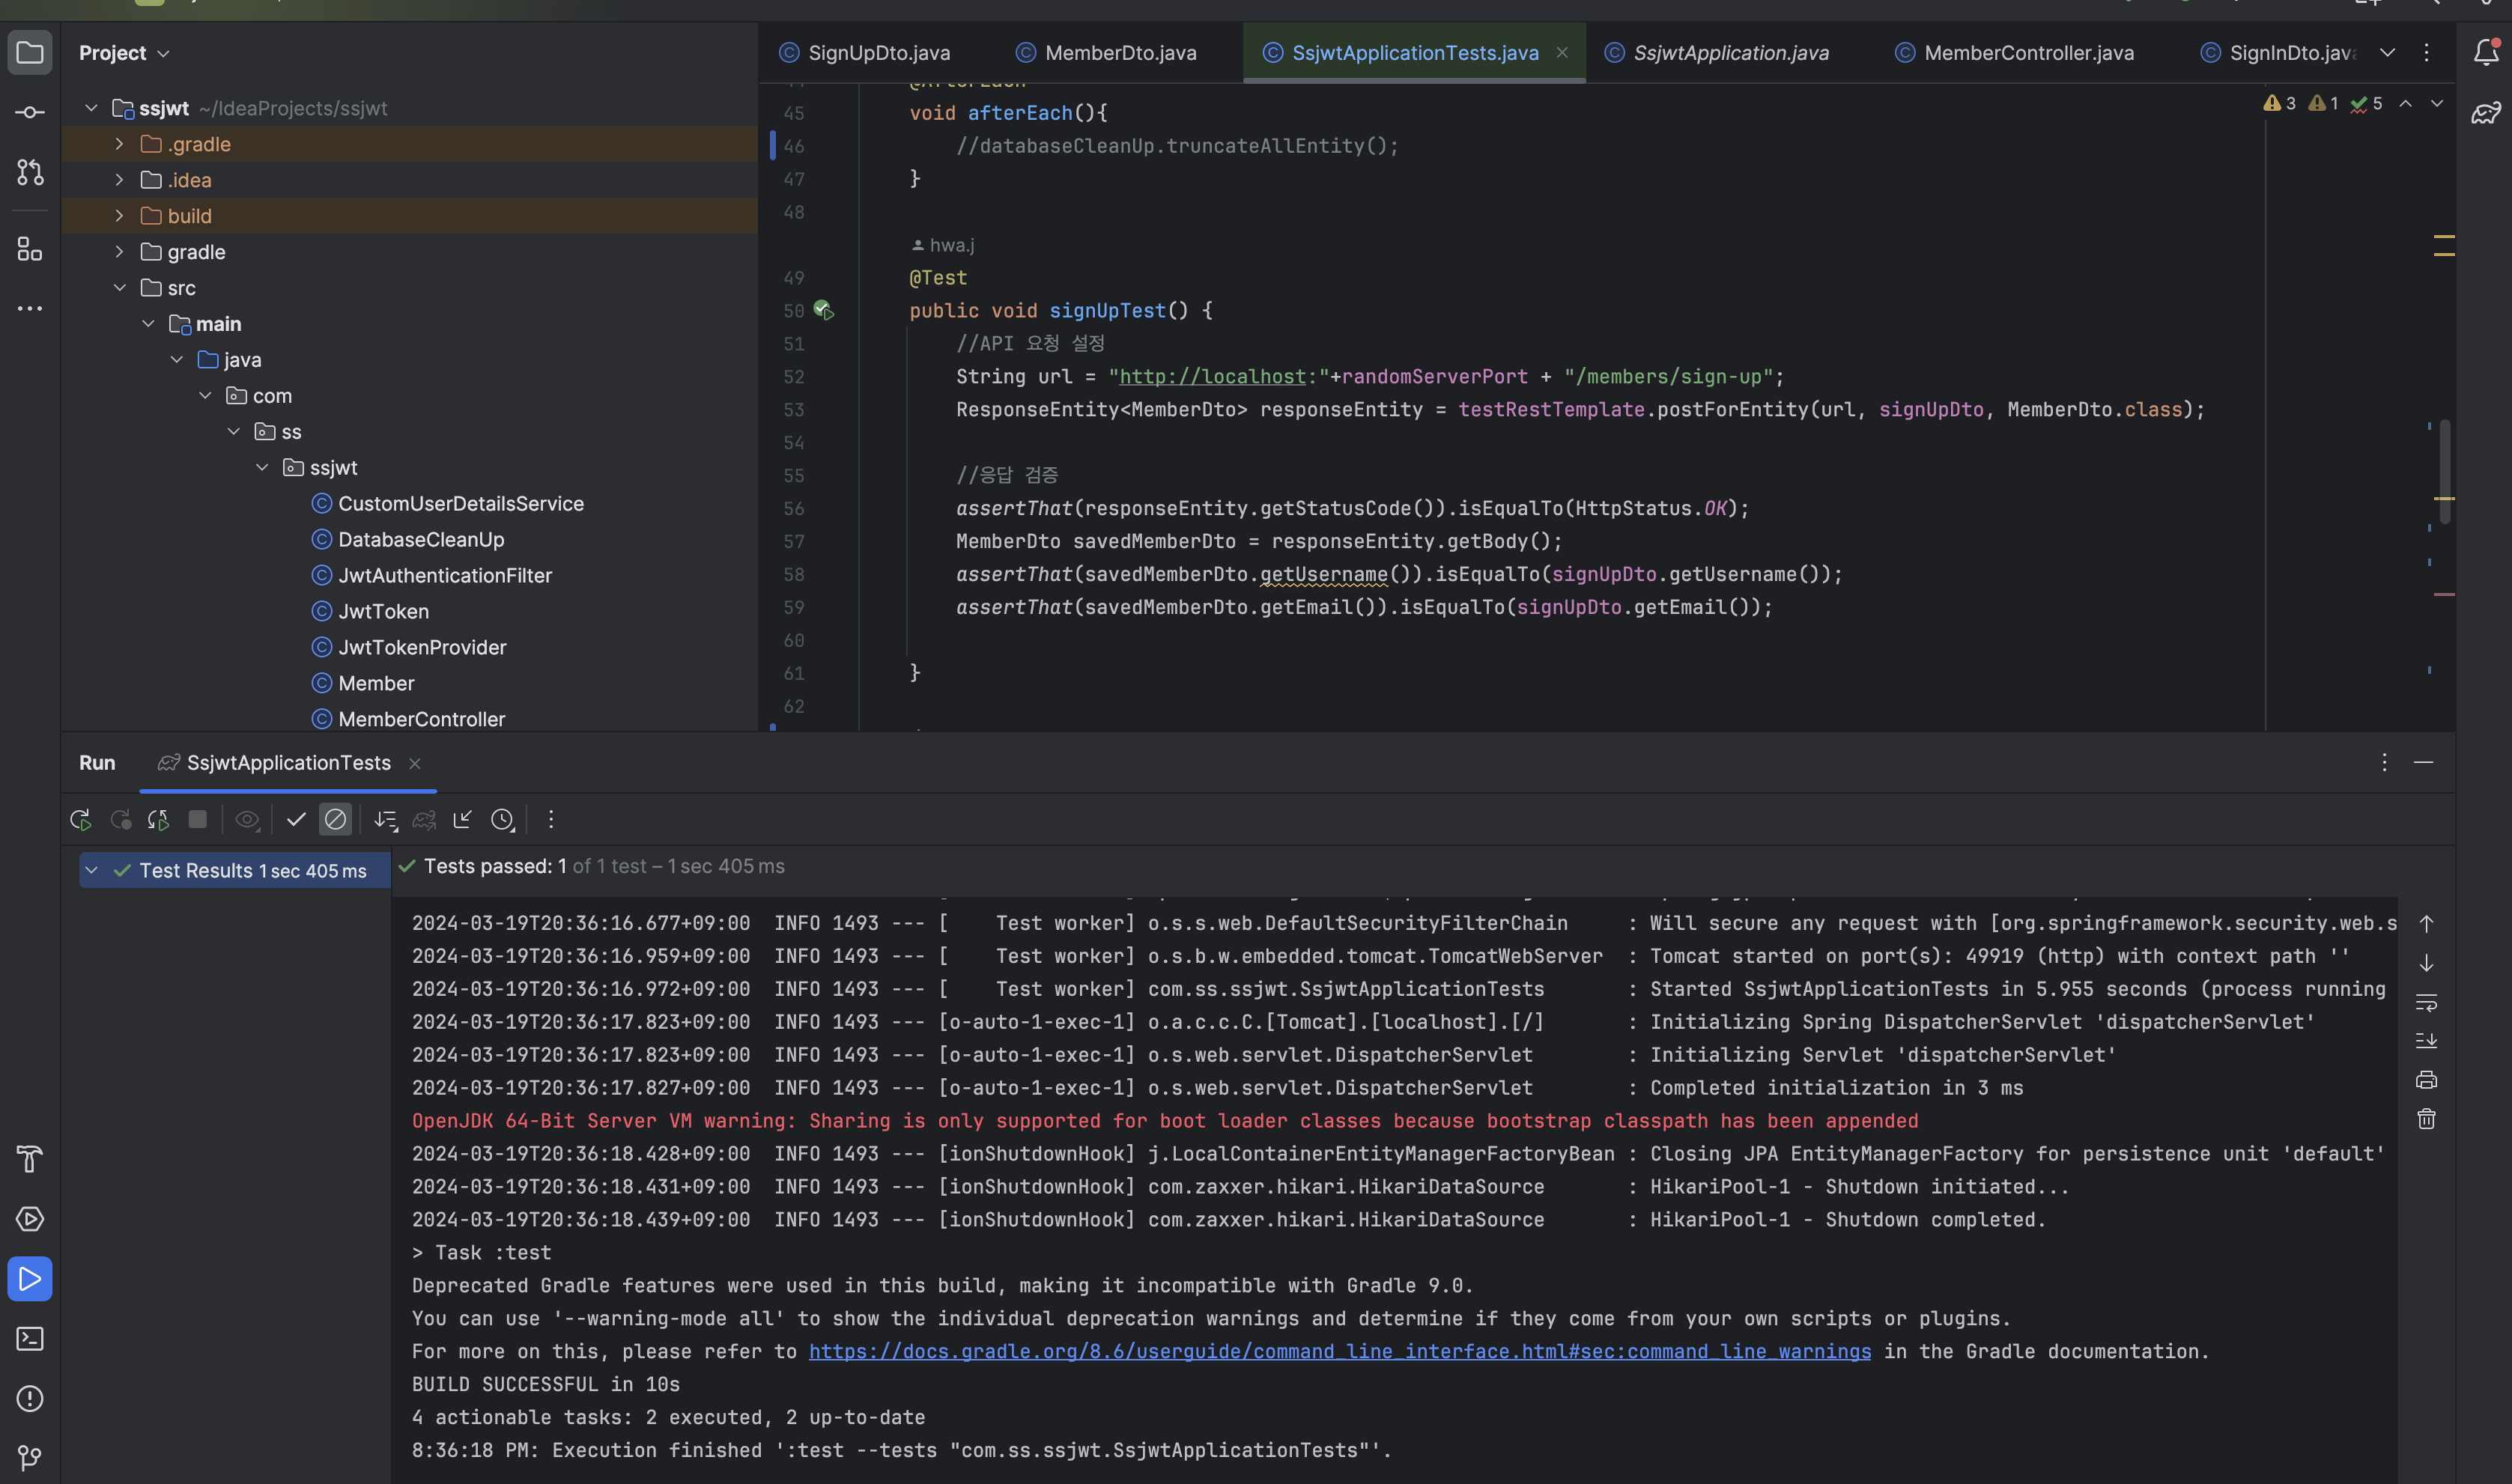Screen dimensions: 2512x1484
Task: Switch to the SignUpDto.java editor tab
Action: click(878, 53)
